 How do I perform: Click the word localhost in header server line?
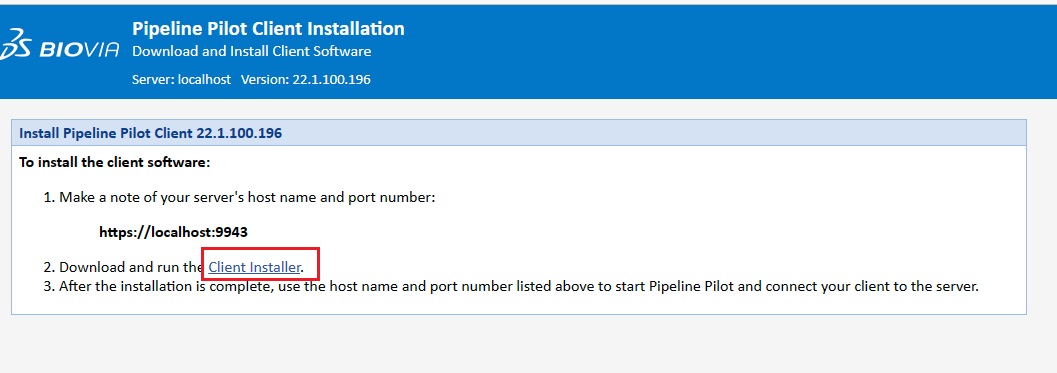coord(204,80)
